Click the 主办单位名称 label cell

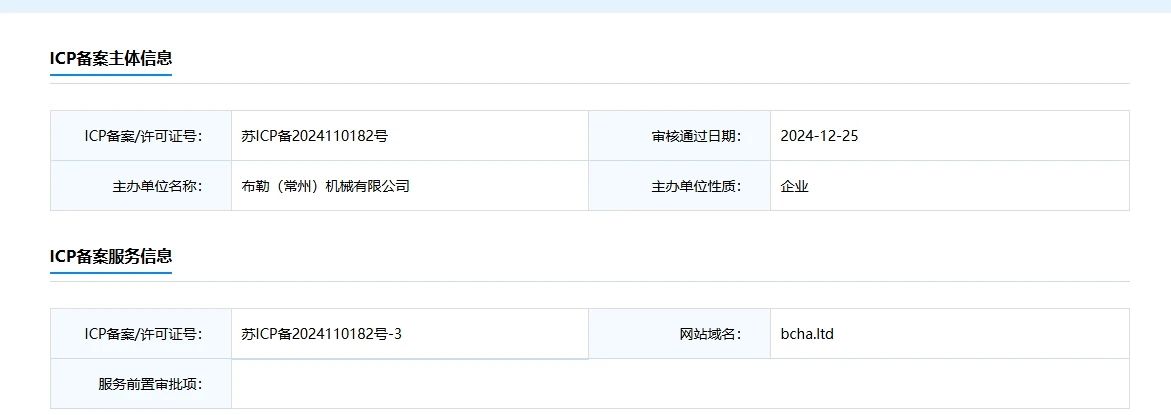(x=141, y=186)
